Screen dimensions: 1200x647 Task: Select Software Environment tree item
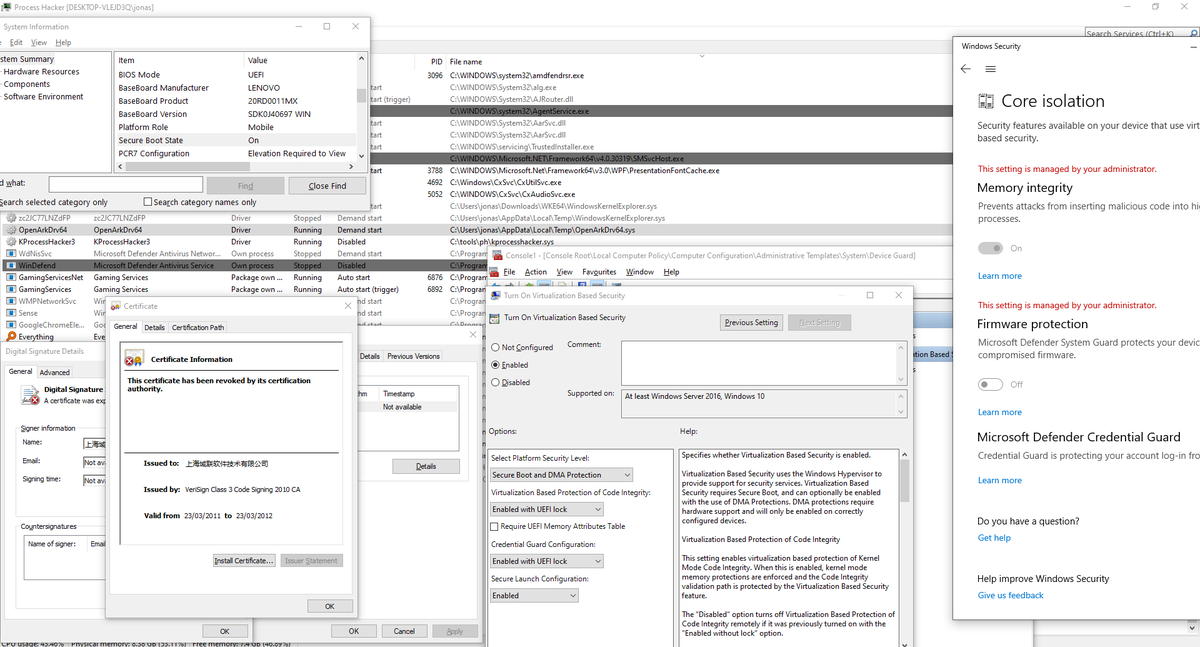tap(43, 97)
